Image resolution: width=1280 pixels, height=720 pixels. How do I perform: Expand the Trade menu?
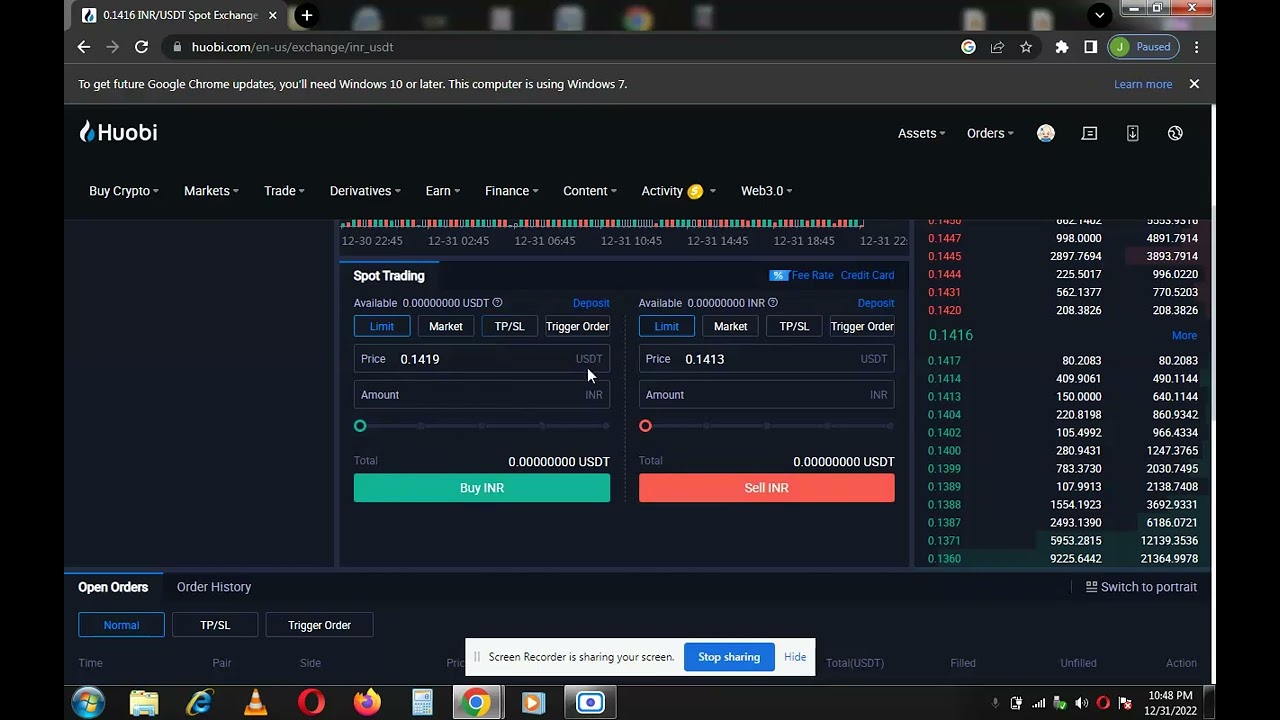tap(284, 191)
